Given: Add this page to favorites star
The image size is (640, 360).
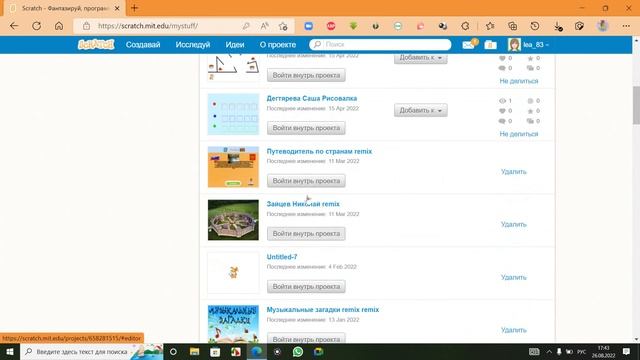Looking at the screenshot, I should [x=283, y=26].
